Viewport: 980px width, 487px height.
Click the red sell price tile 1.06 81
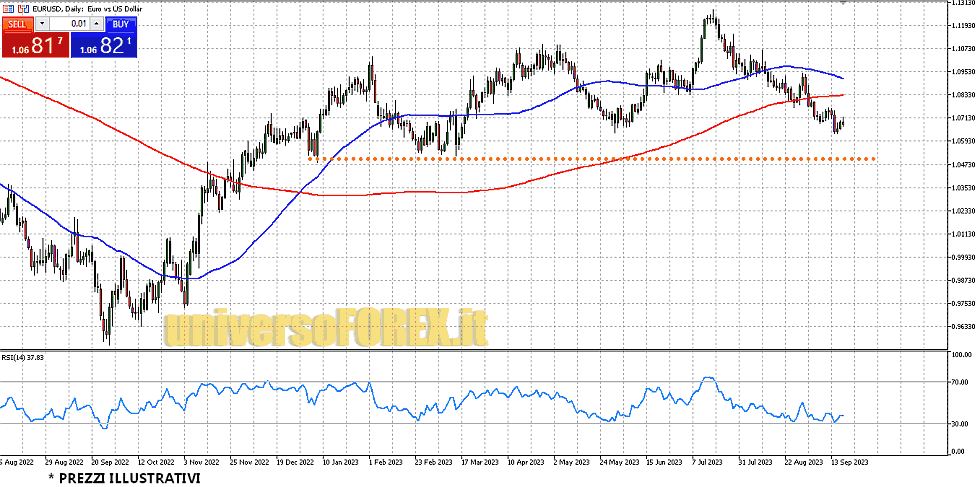33,44
